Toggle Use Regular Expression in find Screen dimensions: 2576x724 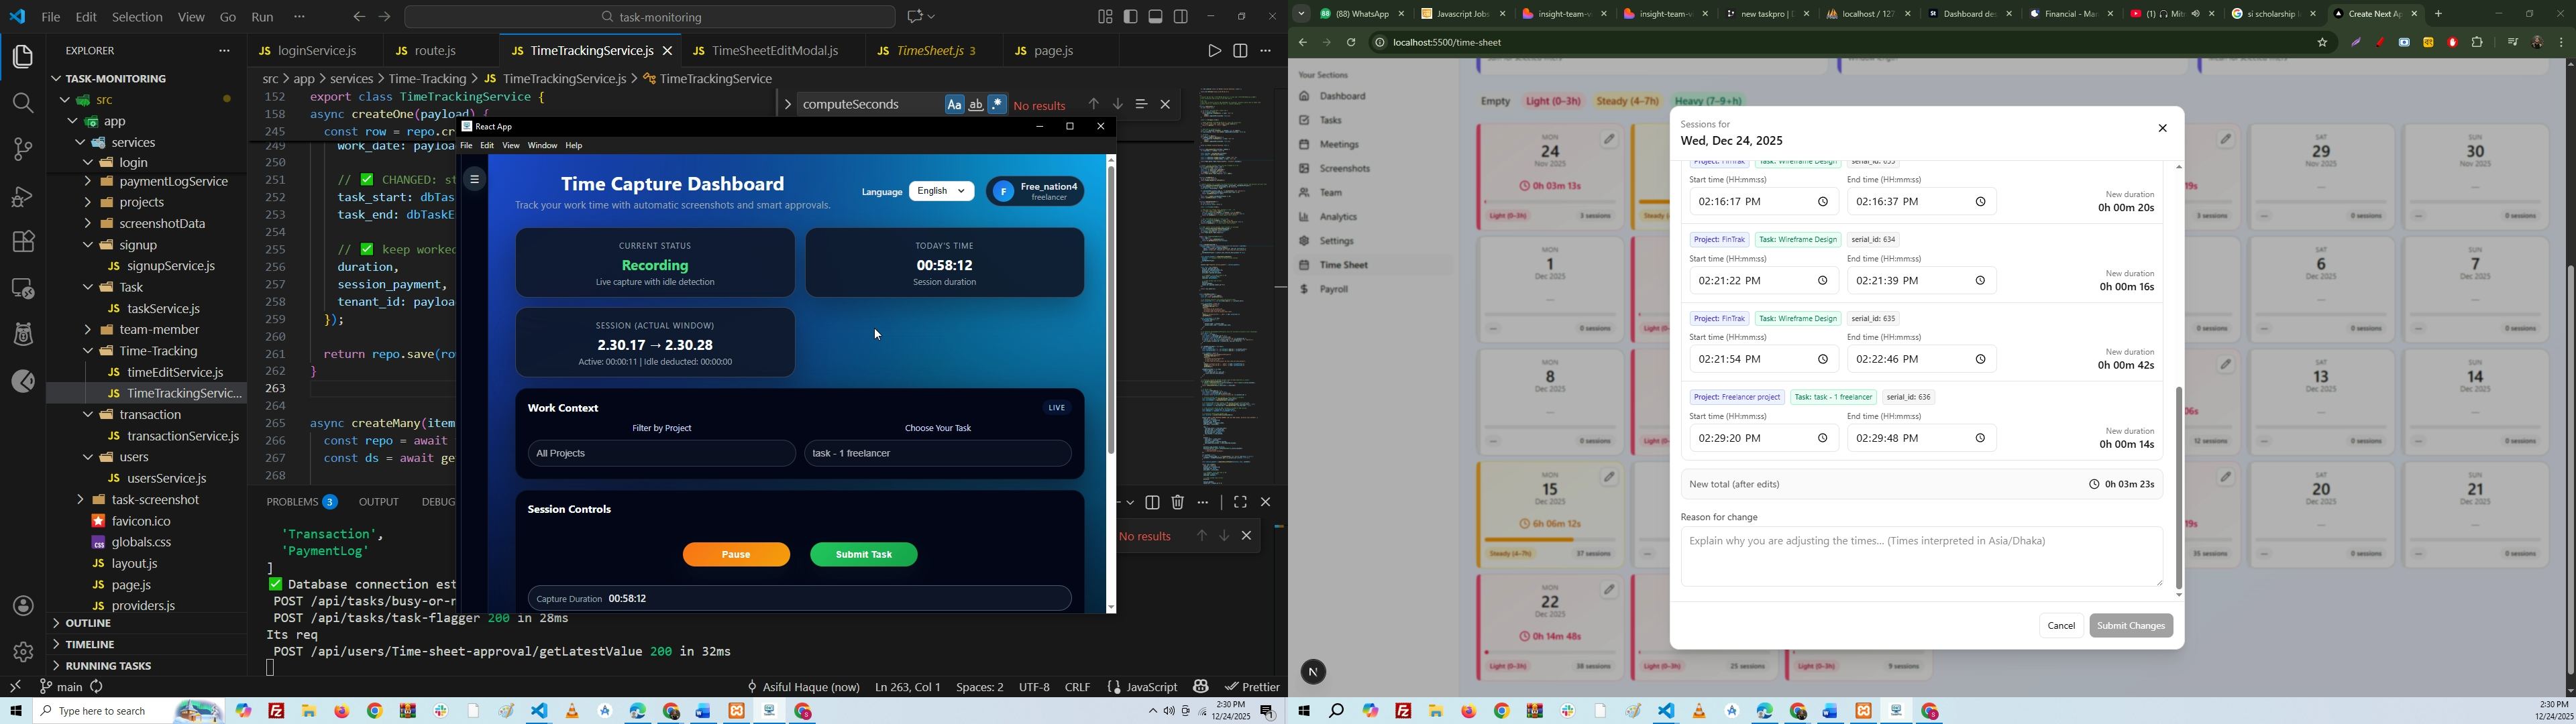(x=997, y=105)
